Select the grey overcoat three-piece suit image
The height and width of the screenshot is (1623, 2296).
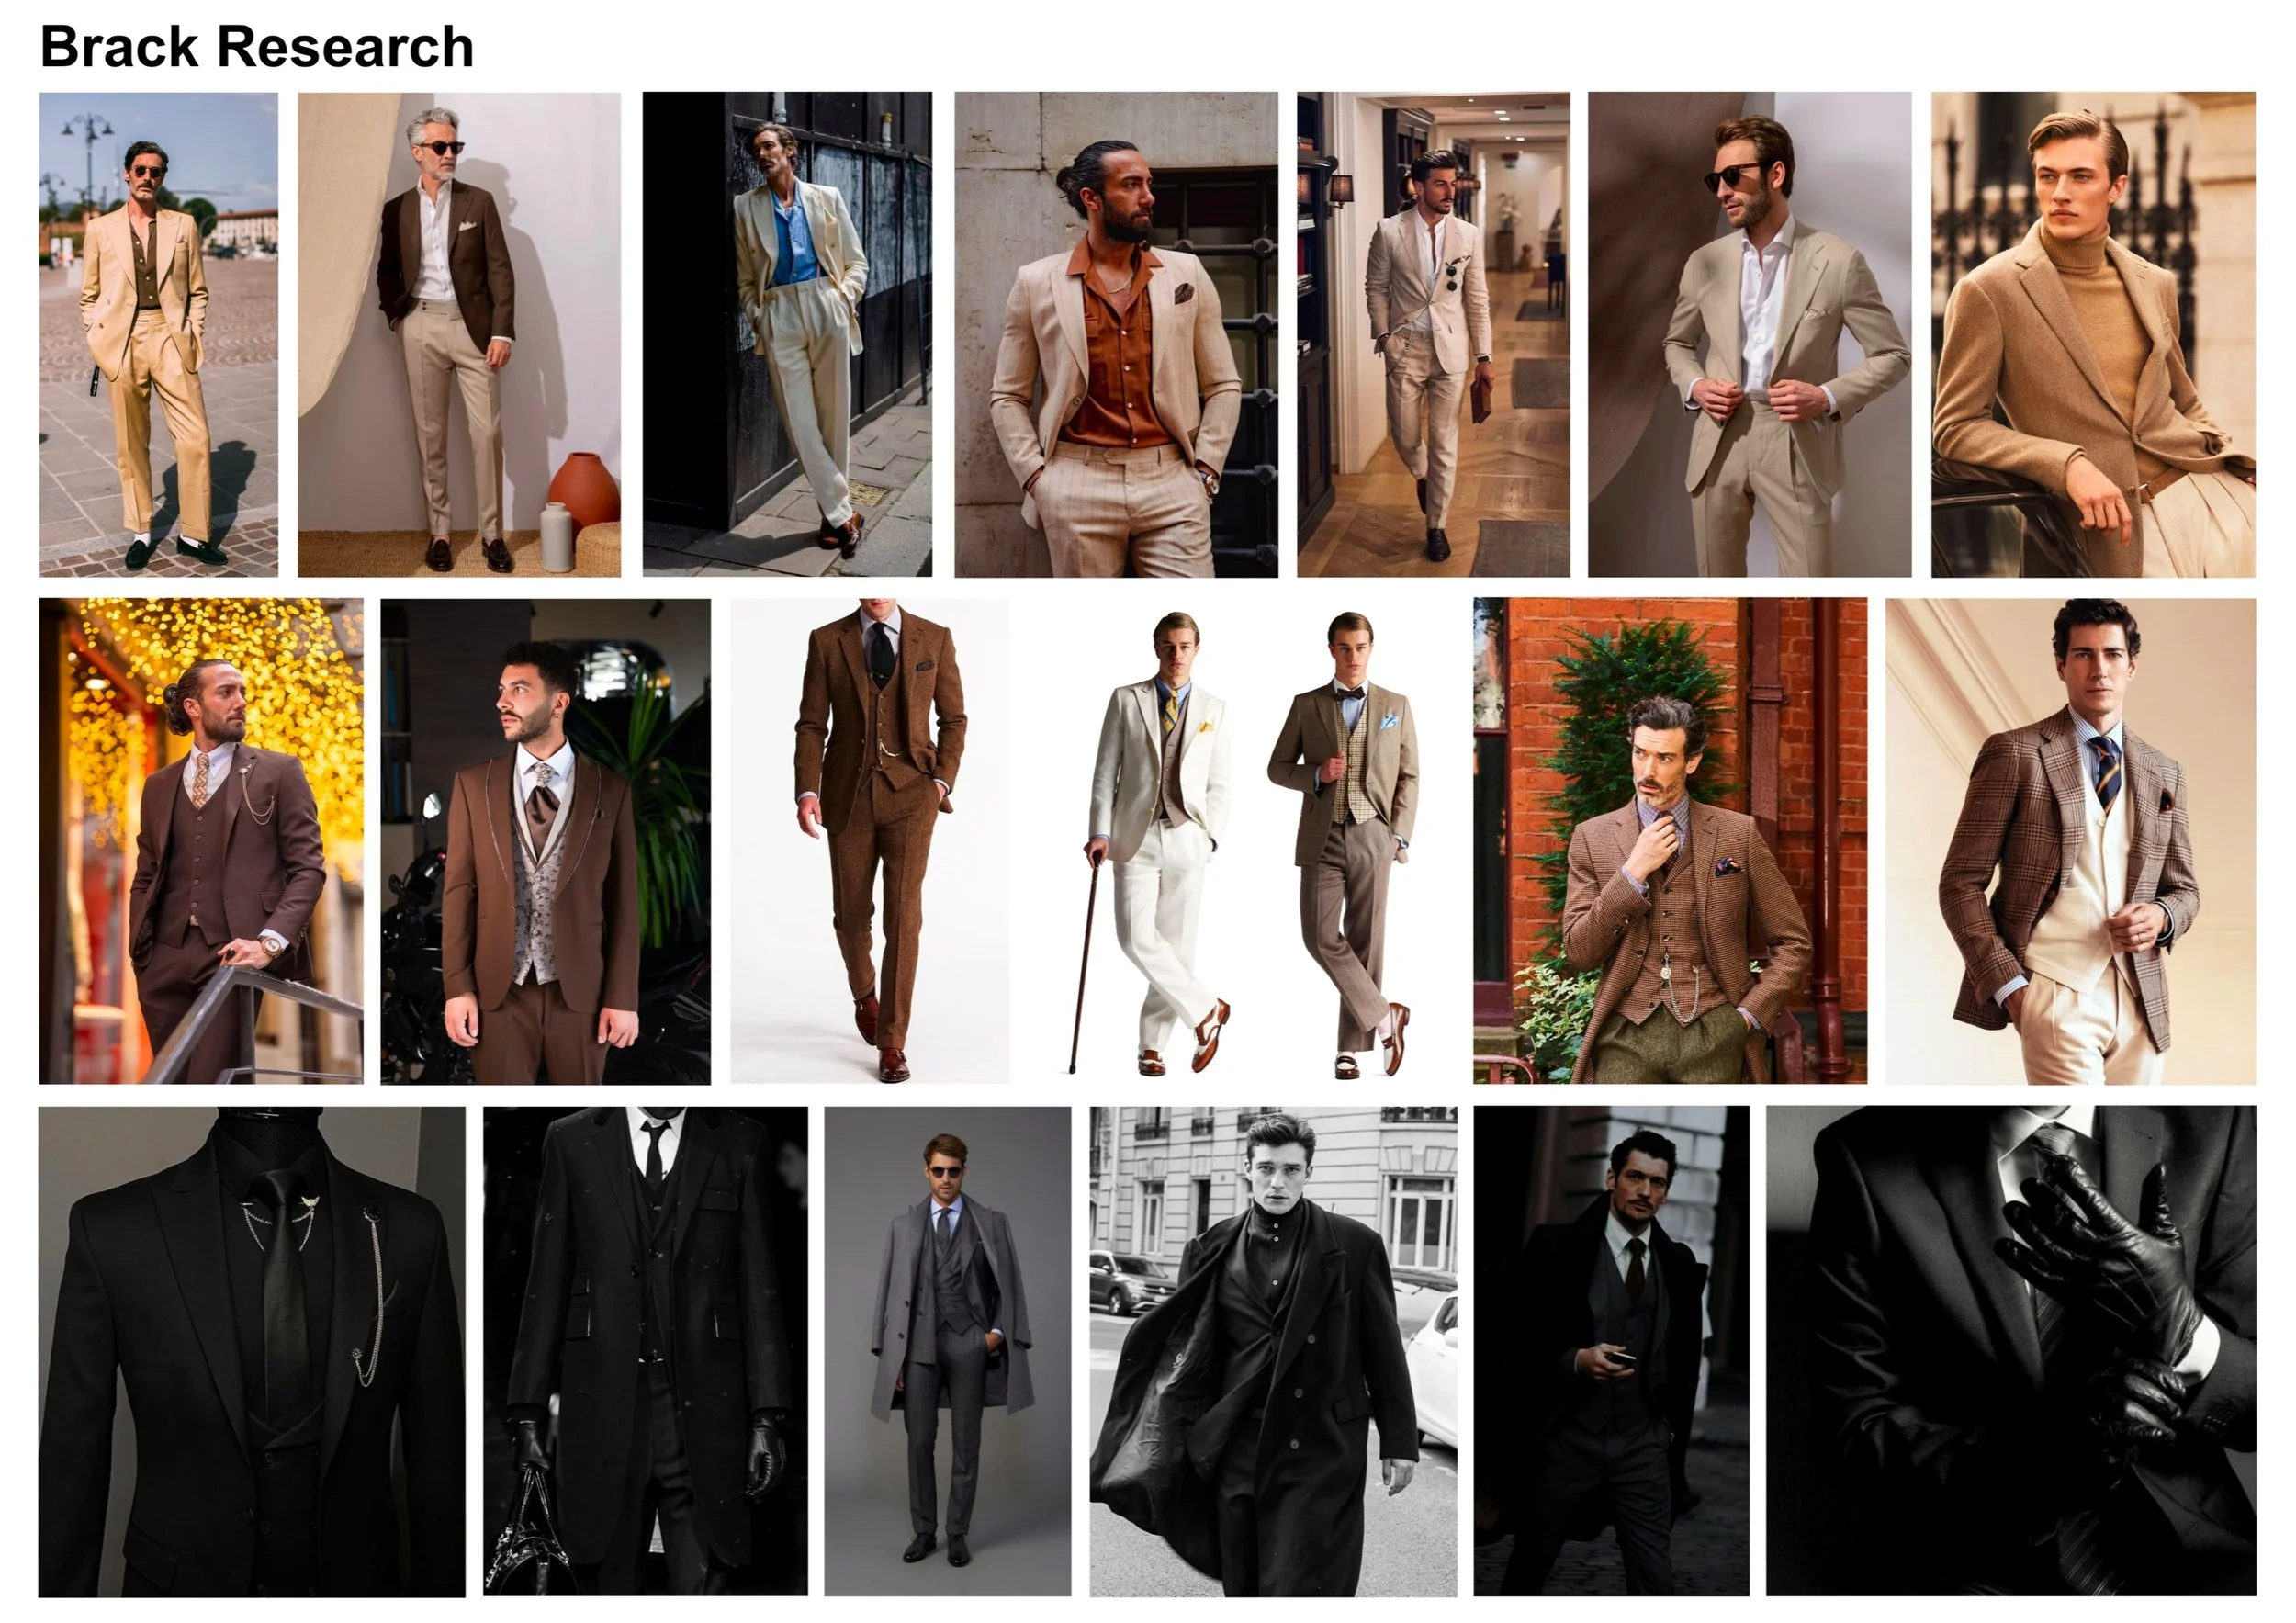tap(947, 1350)
